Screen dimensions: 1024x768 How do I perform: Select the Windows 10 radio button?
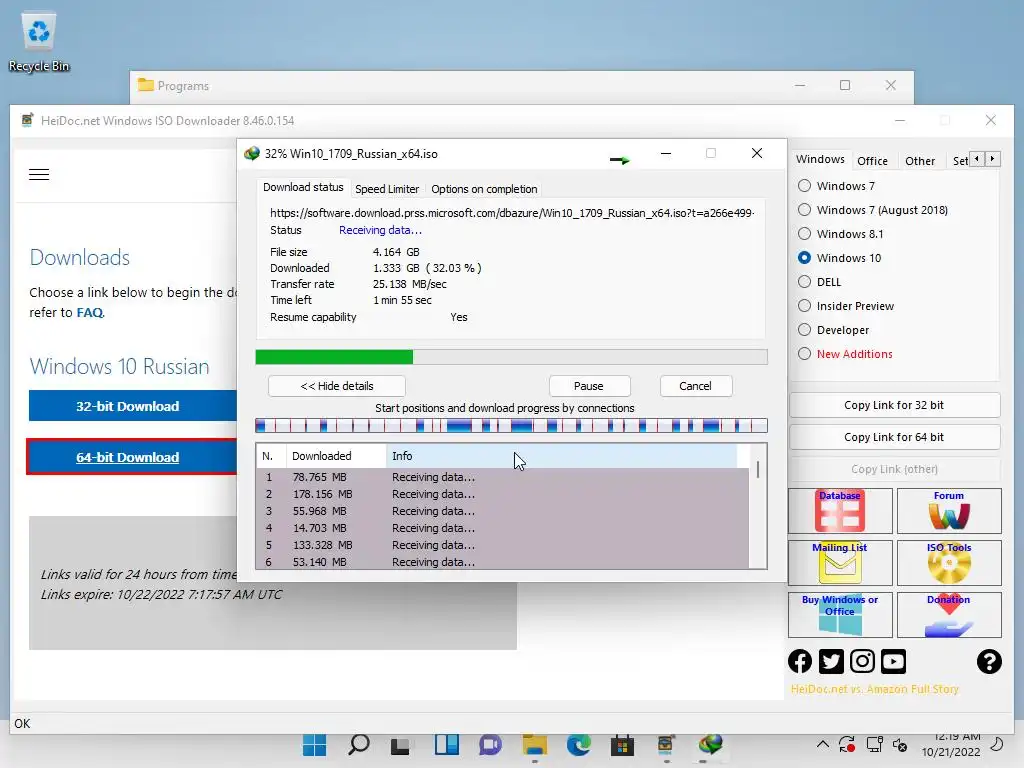pos(805,258)
